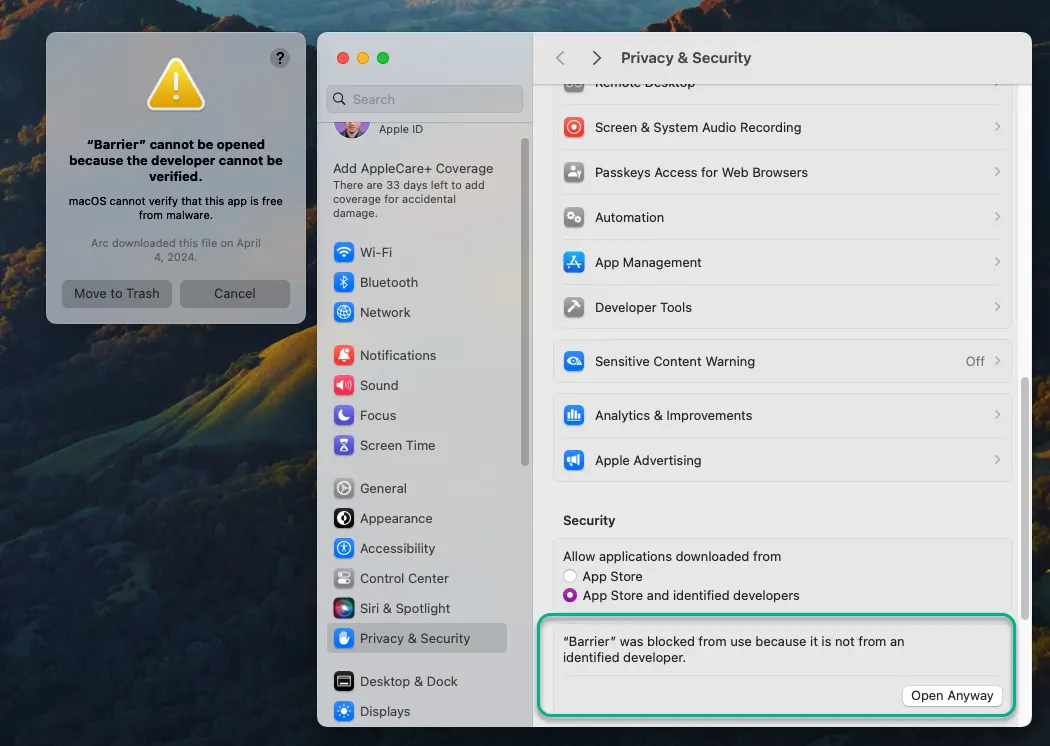Image resolution: width=1050 pixels, height=746 pixels.
Task: Expand the App Management row chevron
Action: [x=997, y=261]
